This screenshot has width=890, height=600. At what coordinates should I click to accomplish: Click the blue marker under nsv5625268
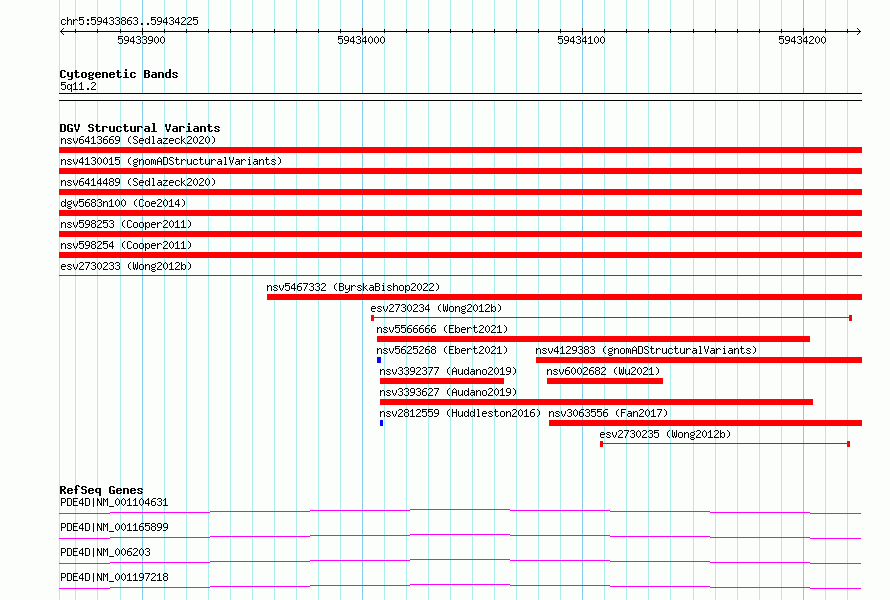pos(379,360)
